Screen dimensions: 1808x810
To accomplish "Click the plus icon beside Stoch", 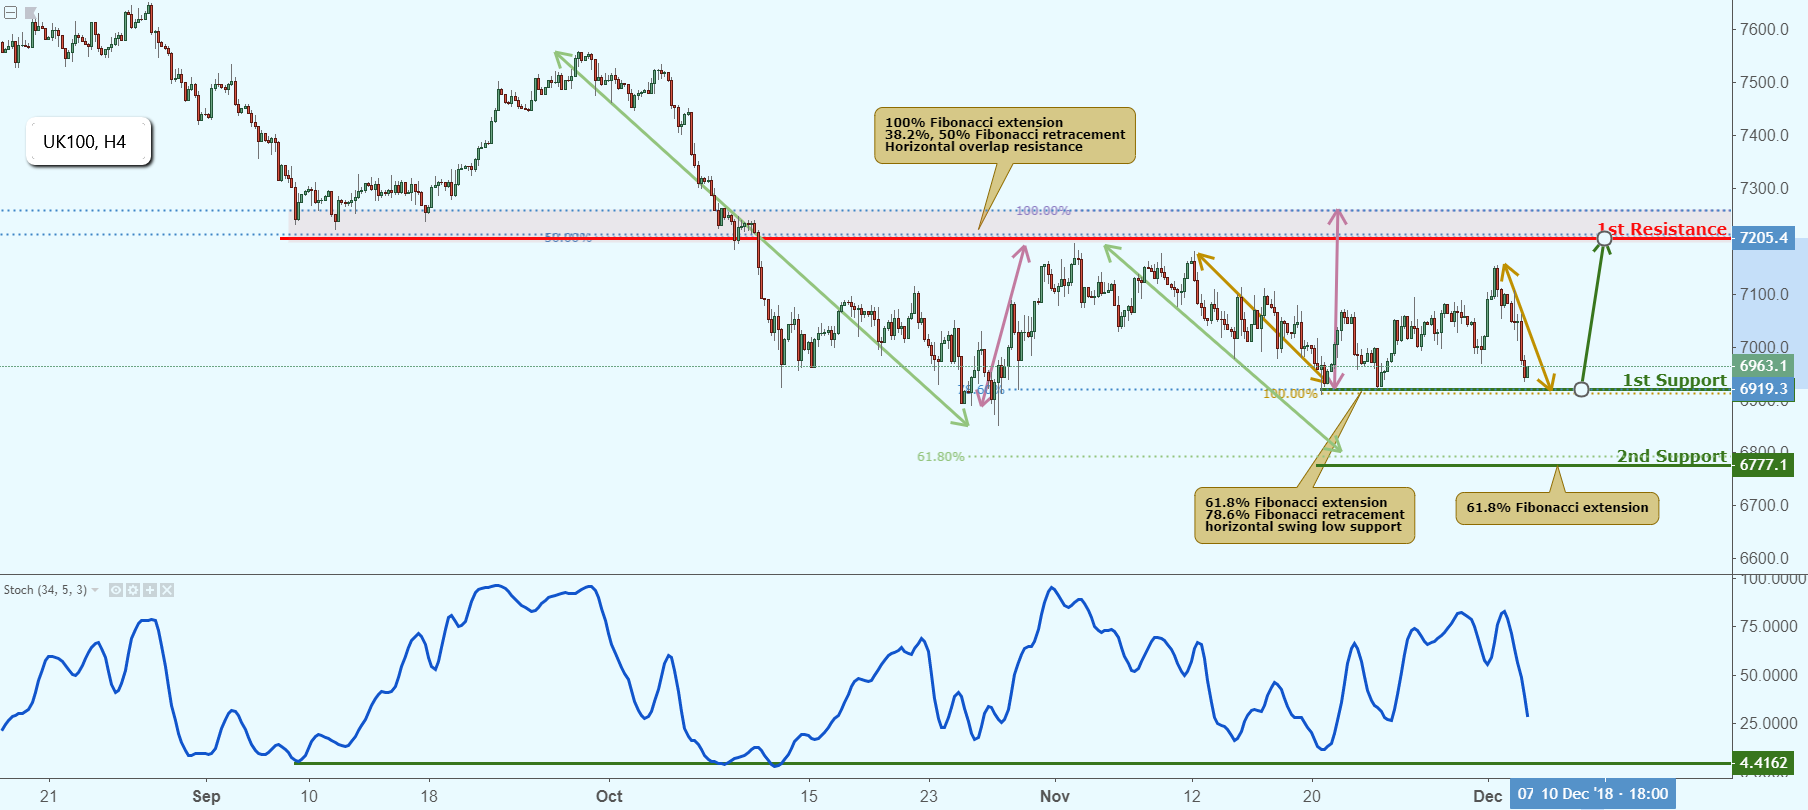I will 150,590.
